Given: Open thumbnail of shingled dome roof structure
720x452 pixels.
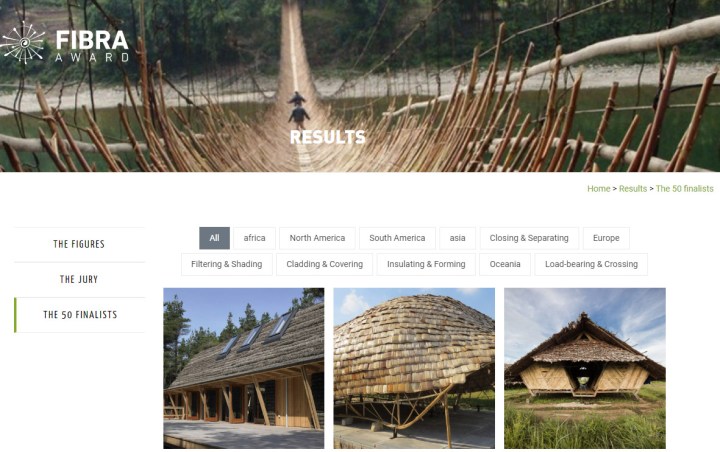Looking at the screenshot, I should point(414,368).
